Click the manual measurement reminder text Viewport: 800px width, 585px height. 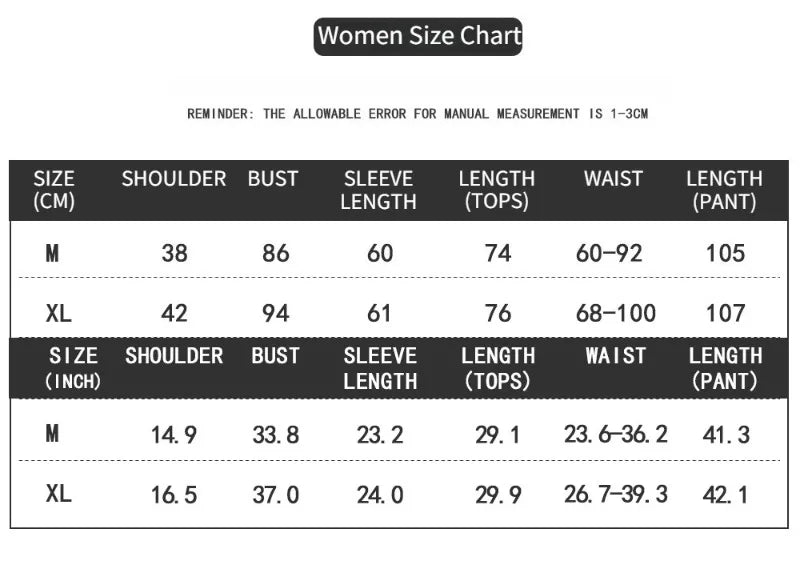click(417, 114)
